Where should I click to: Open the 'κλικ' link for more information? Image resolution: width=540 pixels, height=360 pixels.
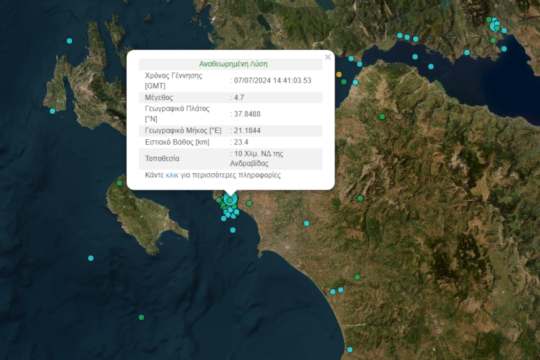coord(172,175)
